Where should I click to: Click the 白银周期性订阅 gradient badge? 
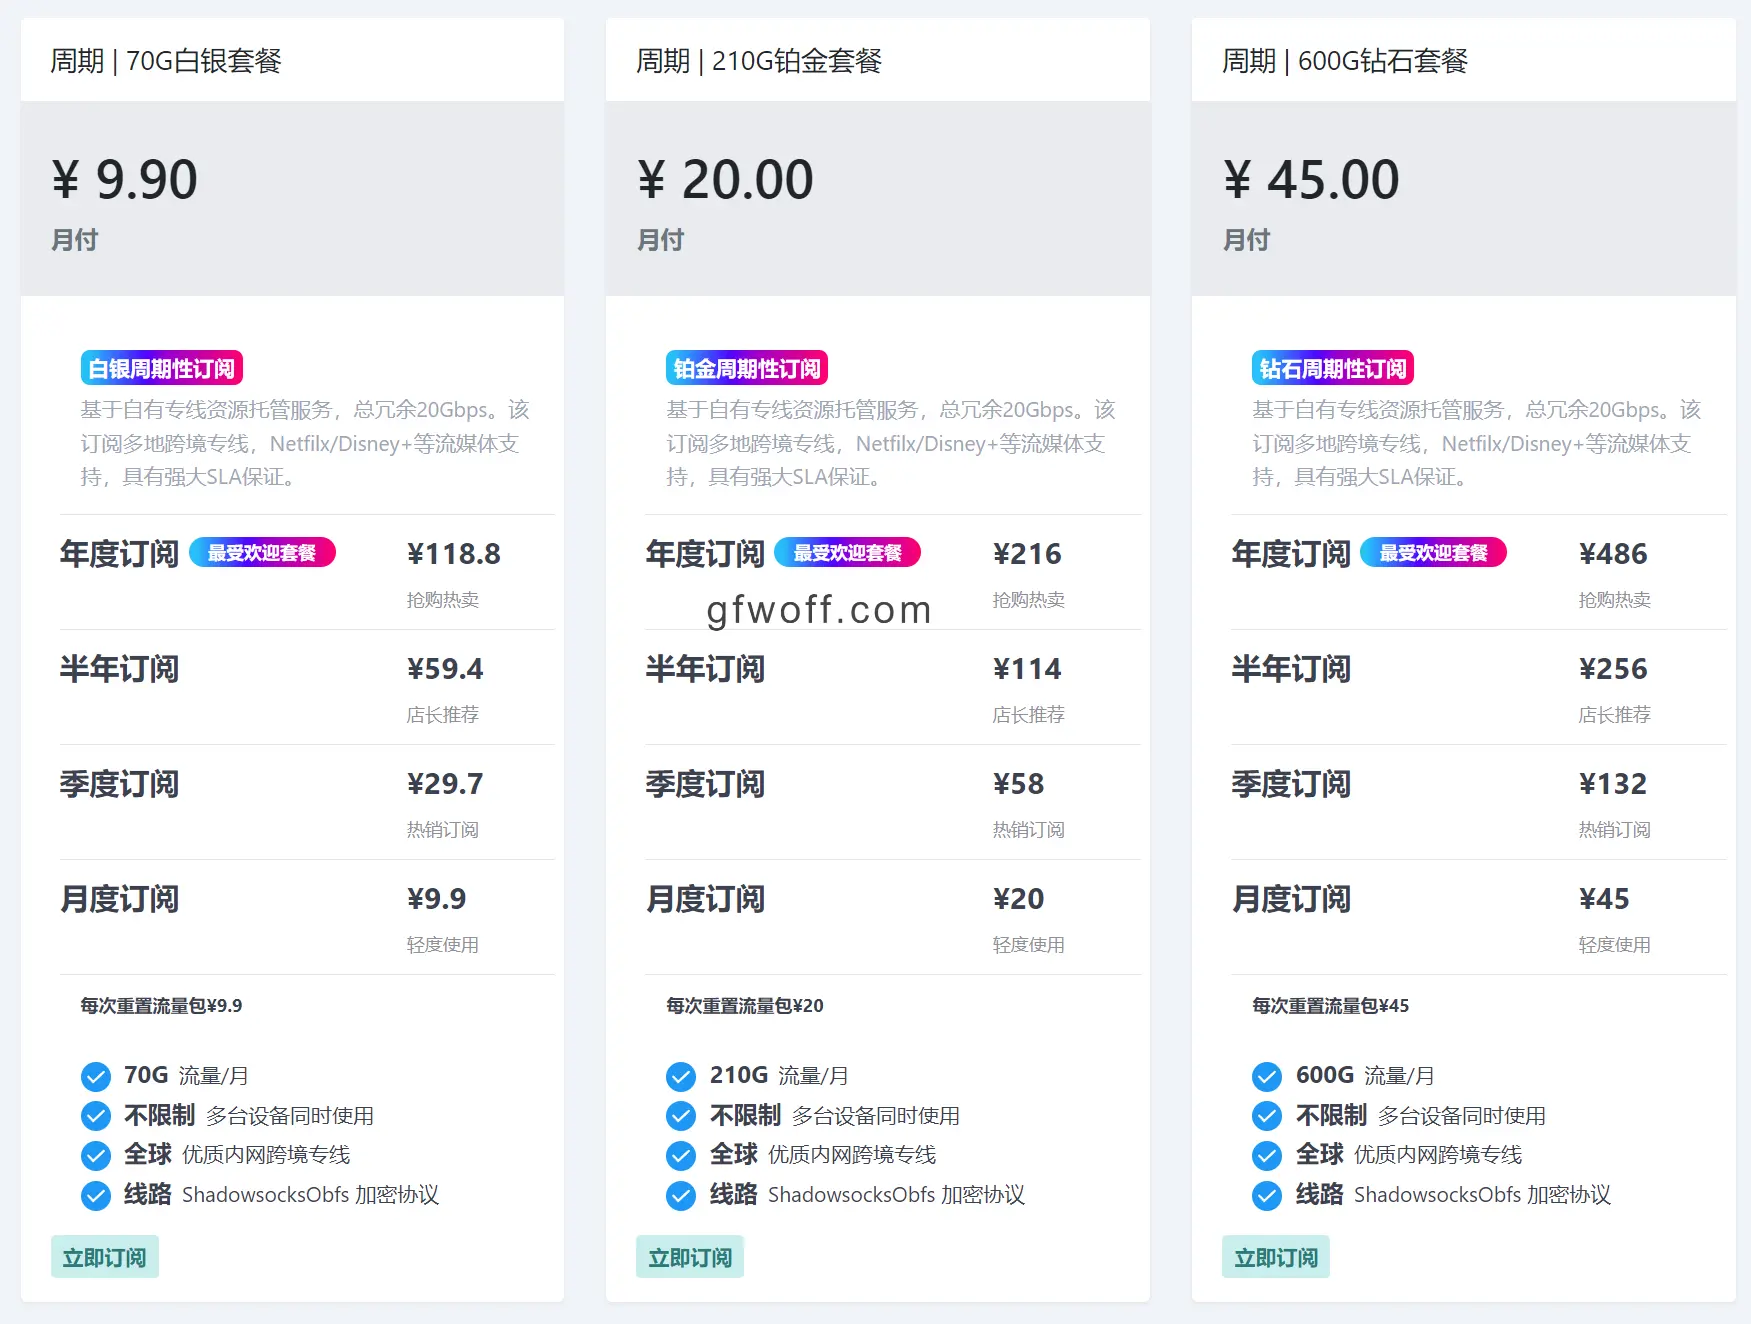coord(162,368)
